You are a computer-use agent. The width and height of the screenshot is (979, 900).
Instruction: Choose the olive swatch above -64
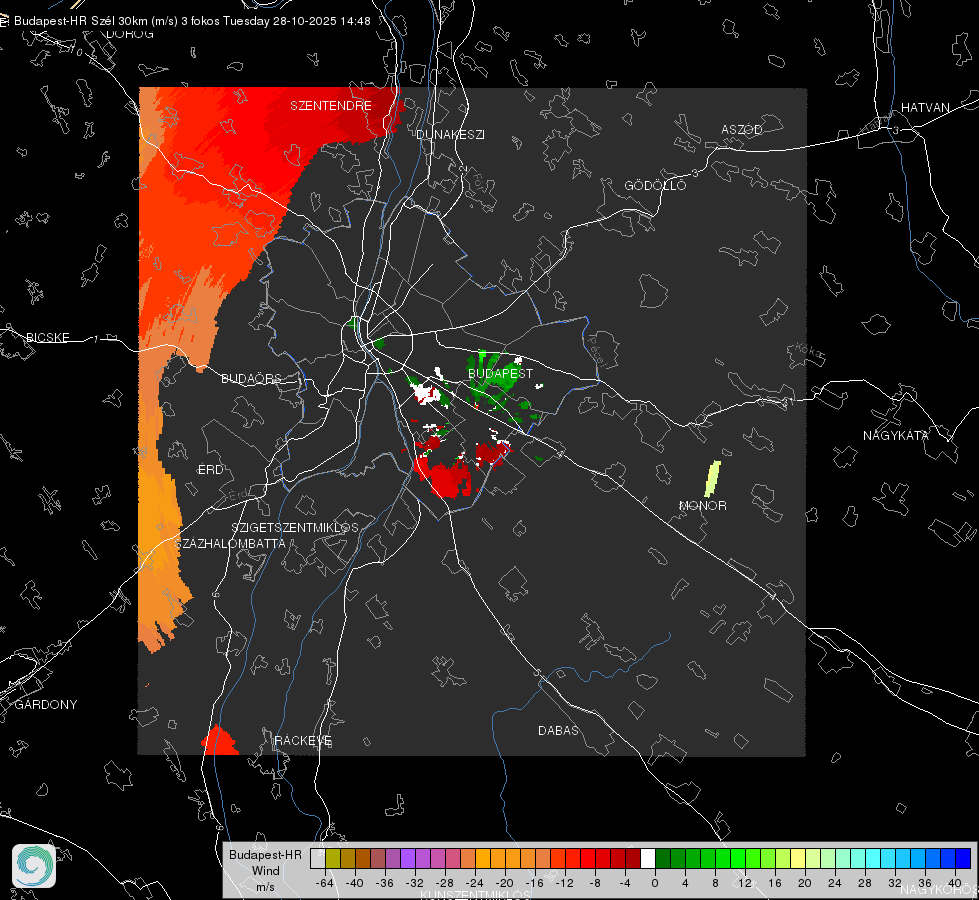333,859
